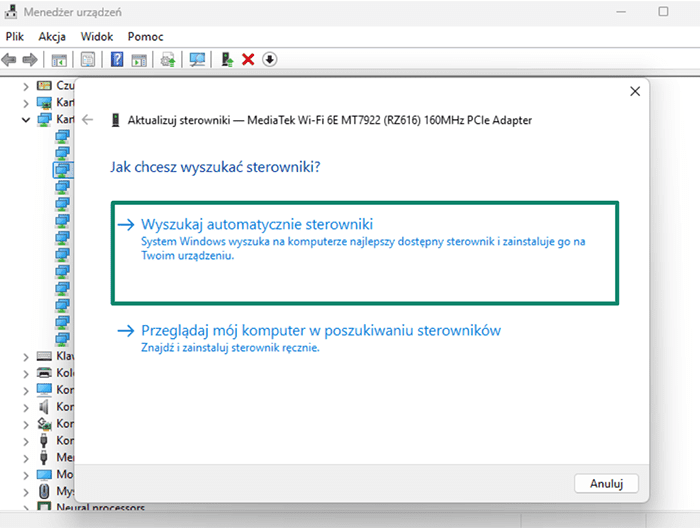Open the Widok menu

tap(96, 37)
